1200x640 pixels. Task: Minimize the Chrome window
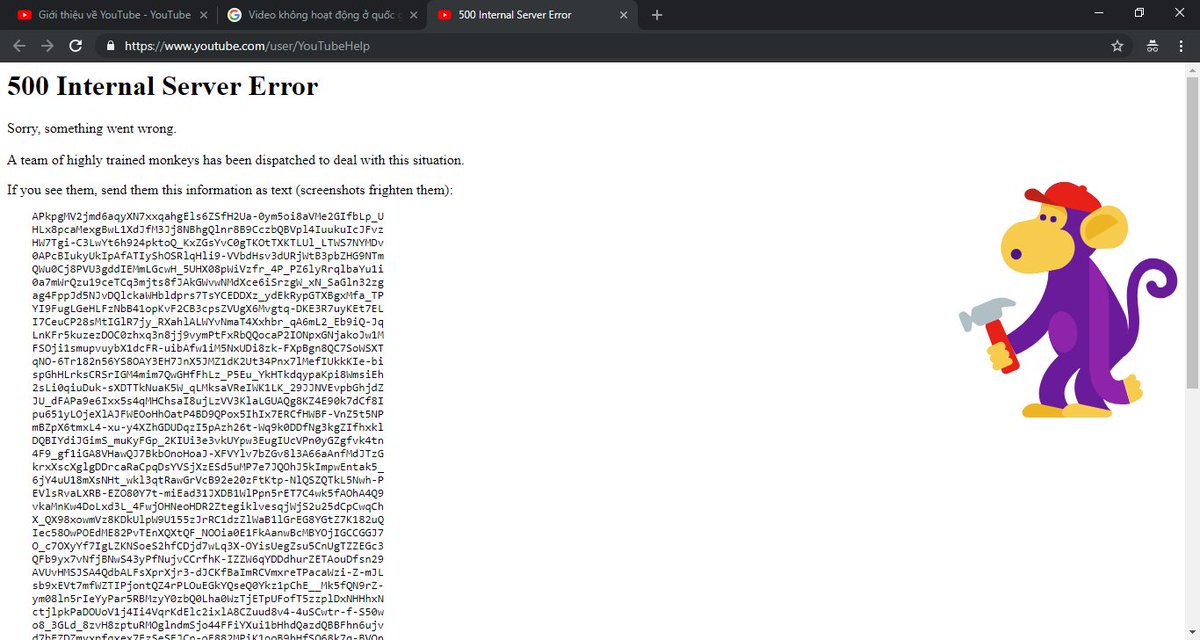(1097, 14)
